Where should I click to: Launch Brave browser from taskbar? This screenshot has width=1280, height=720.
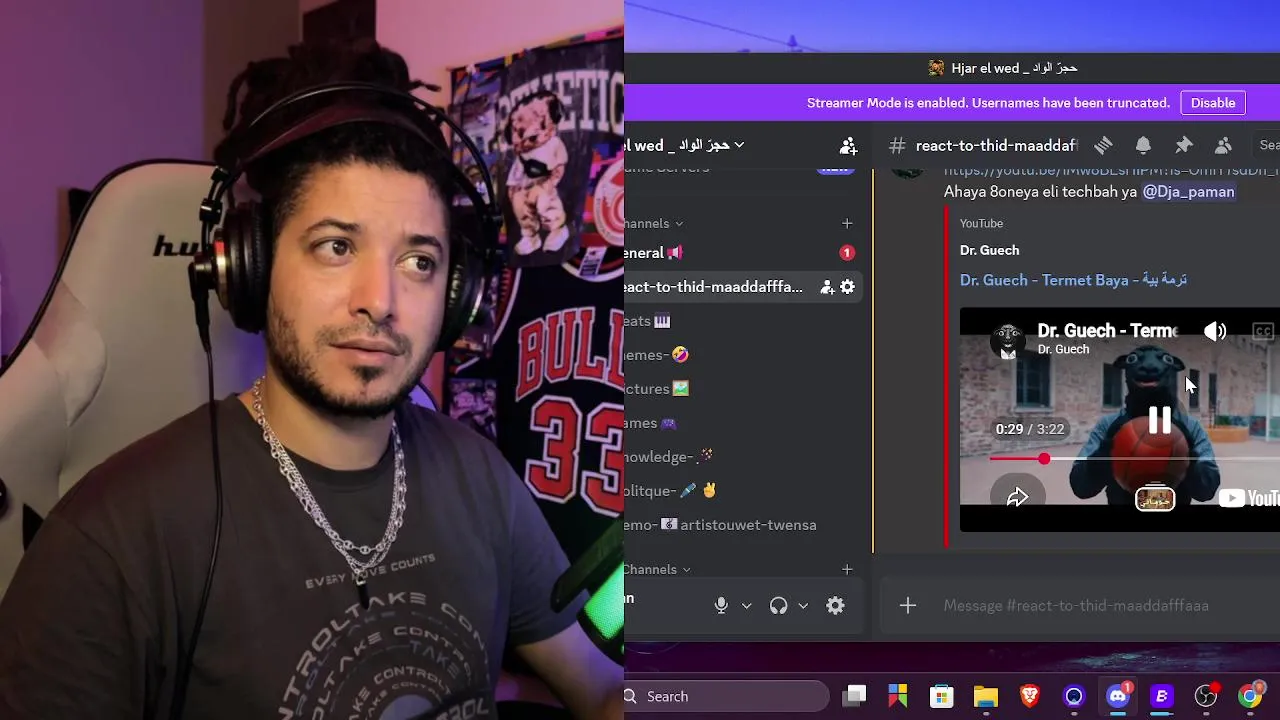pos(1029,696)
